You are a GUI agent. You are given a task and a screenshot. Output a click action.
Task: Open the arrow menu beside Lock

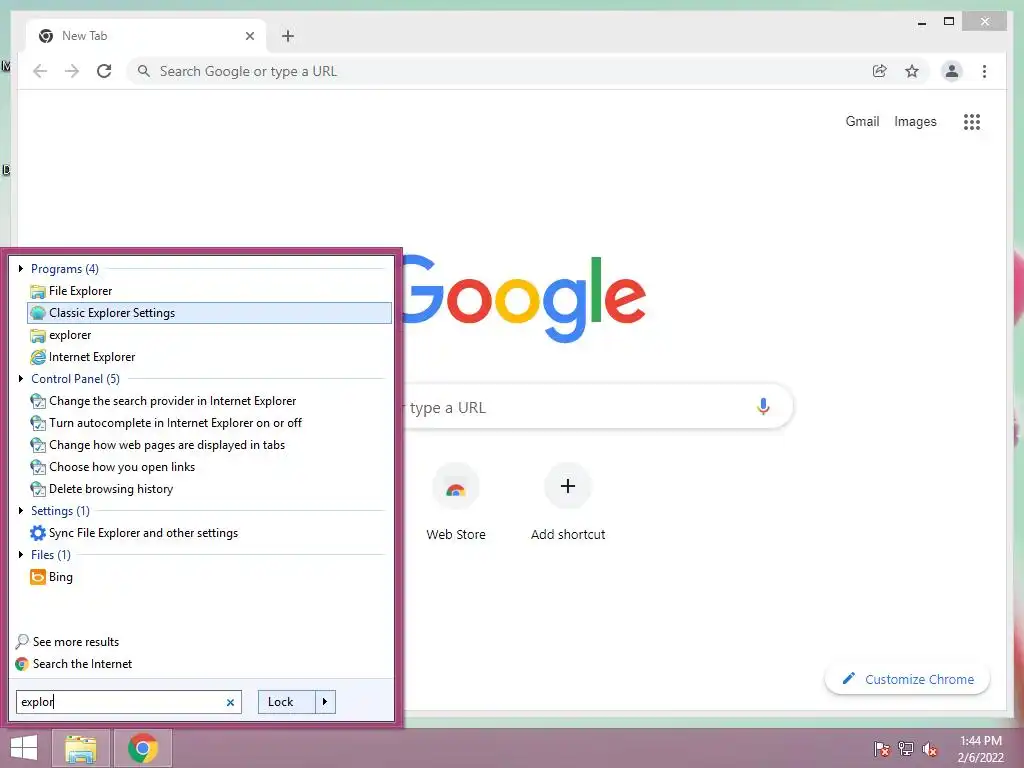point(325,702)
